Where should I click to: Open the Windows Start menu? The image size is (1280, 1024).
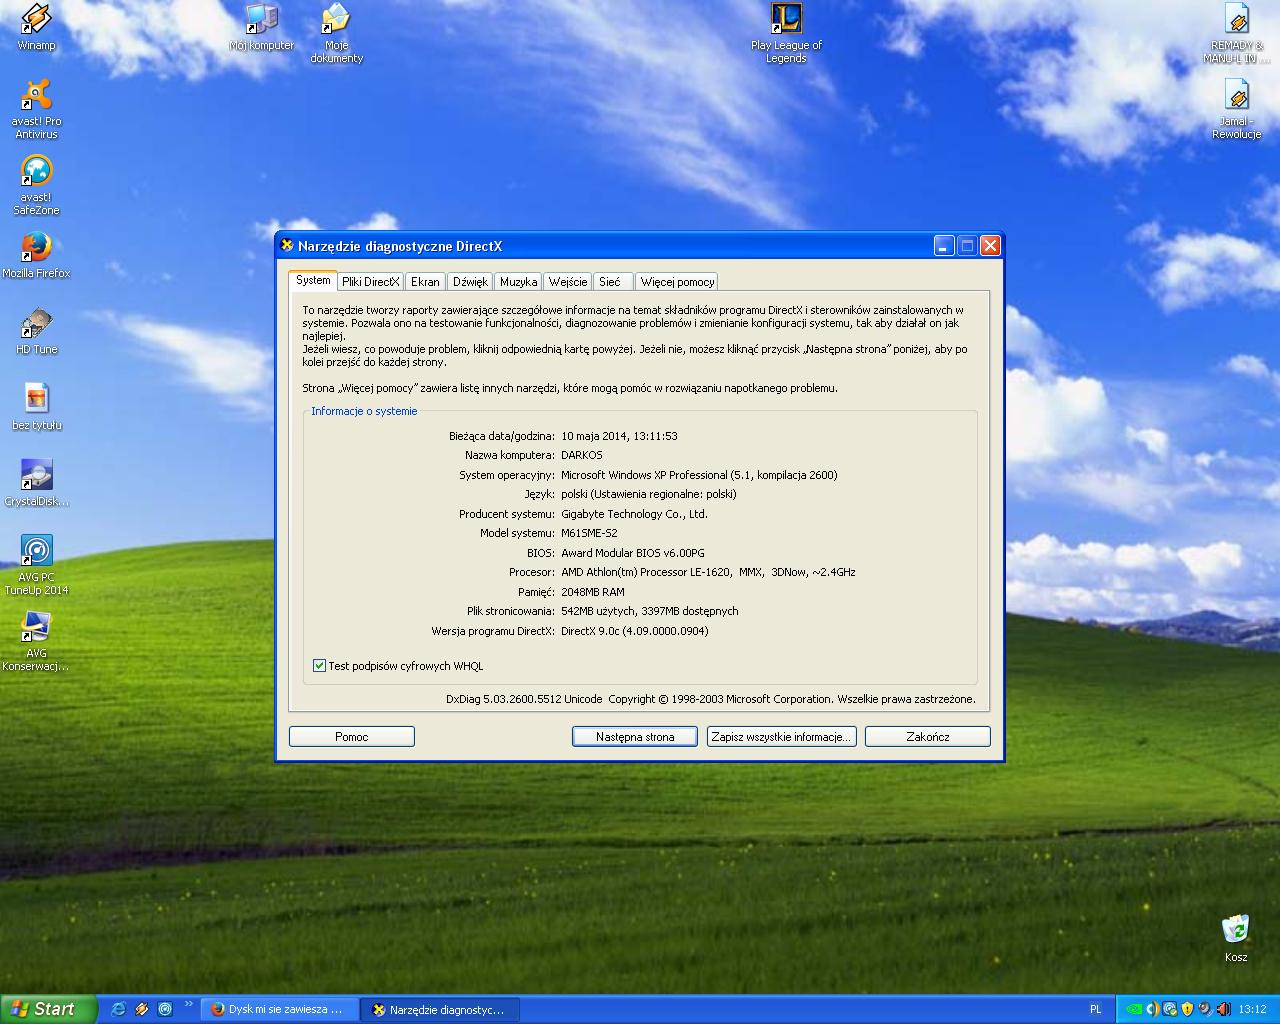click(x=48, y=1009)
